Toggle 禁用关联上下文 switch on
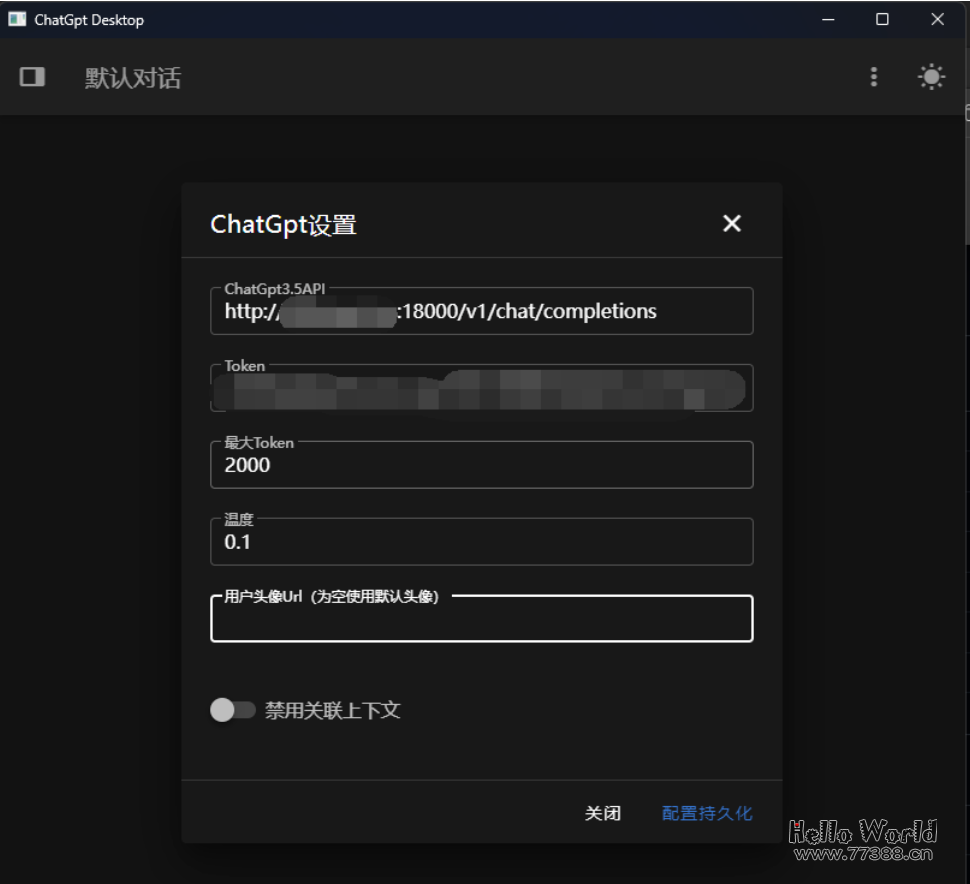Viewport: 970px width, 884px height. coord(231,711)
